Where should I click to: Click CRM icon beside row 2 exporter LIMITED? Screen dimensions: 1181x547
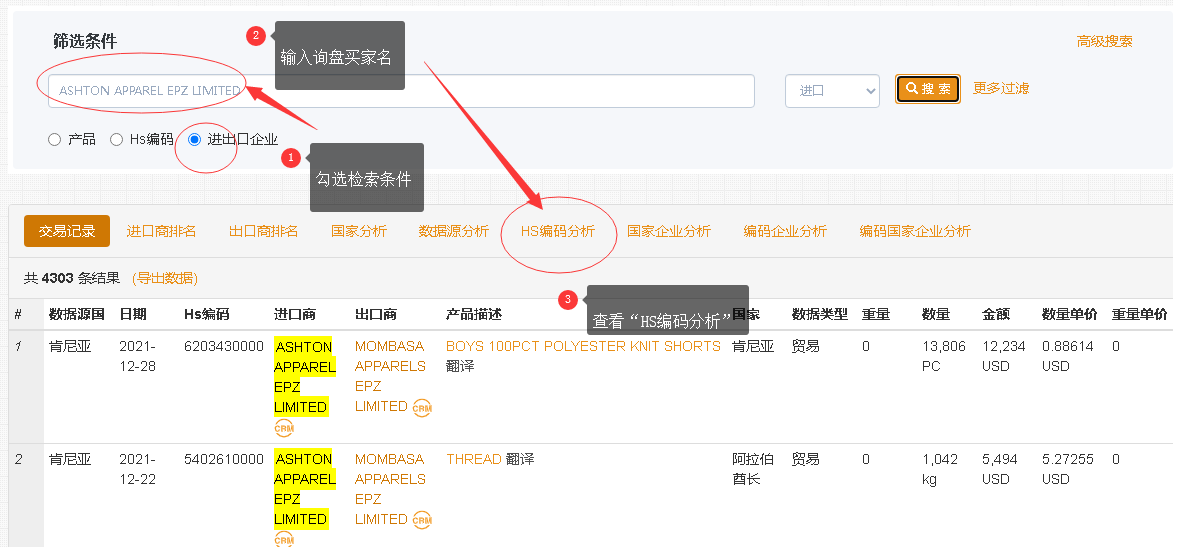422,520
